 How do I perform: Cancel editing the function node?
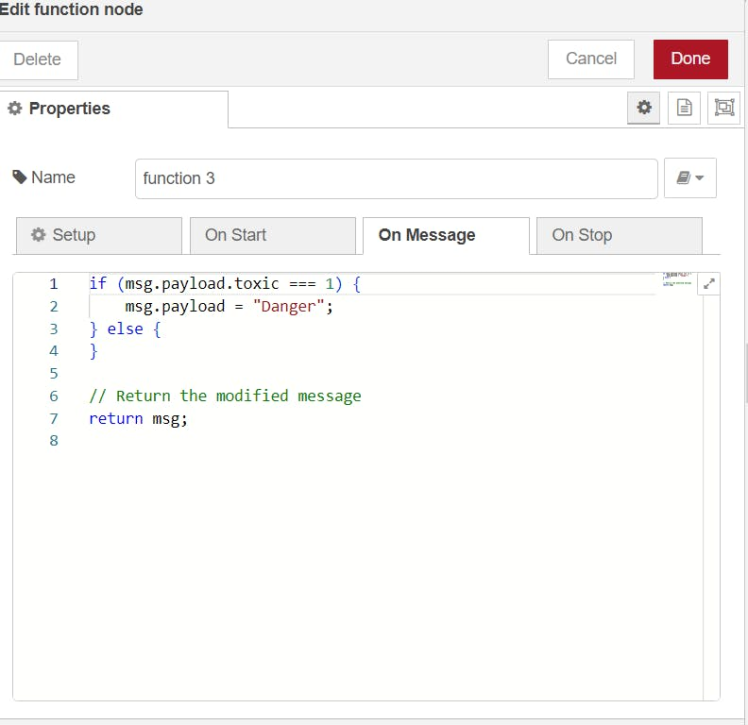(591, 59)
